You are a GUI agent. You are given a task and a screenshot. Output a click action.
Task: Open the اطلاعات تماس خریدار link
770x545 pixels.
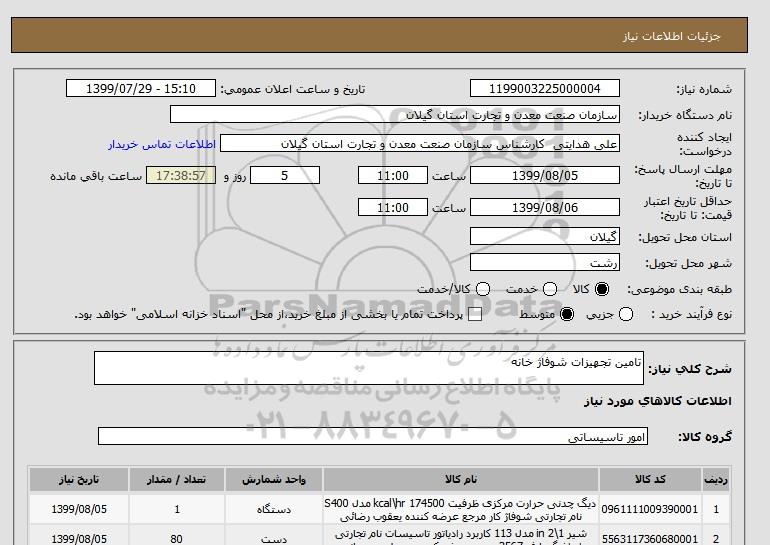[x=162, y=144]
